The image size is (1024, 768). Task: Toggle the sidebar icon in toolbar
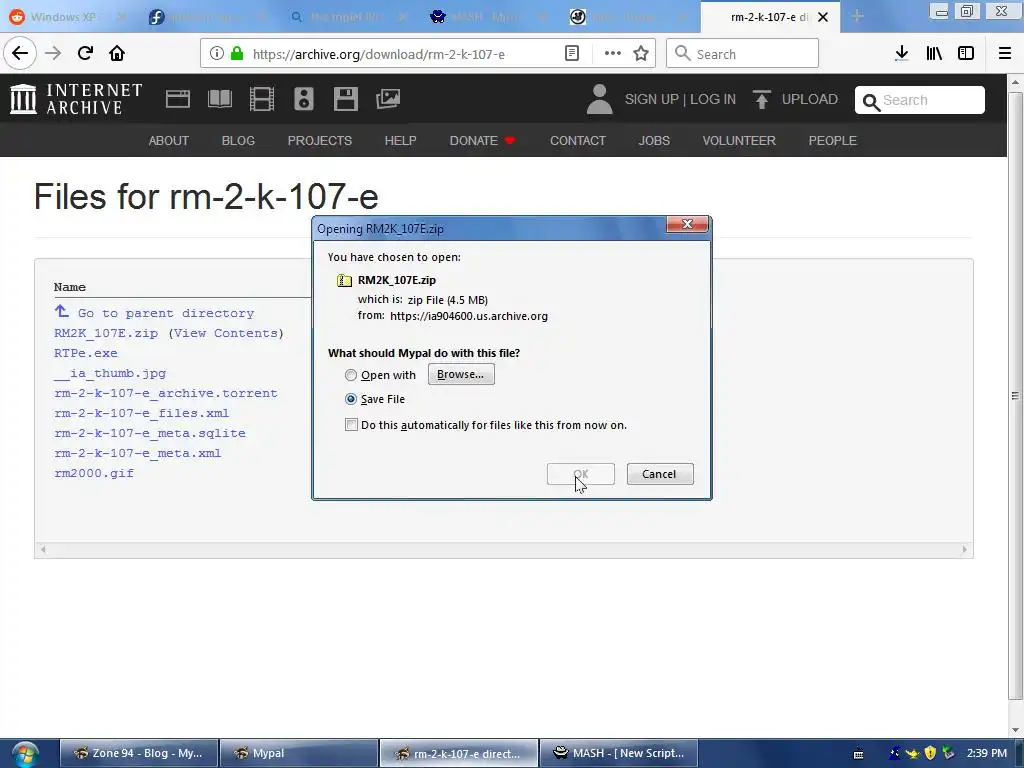(966, 54)
